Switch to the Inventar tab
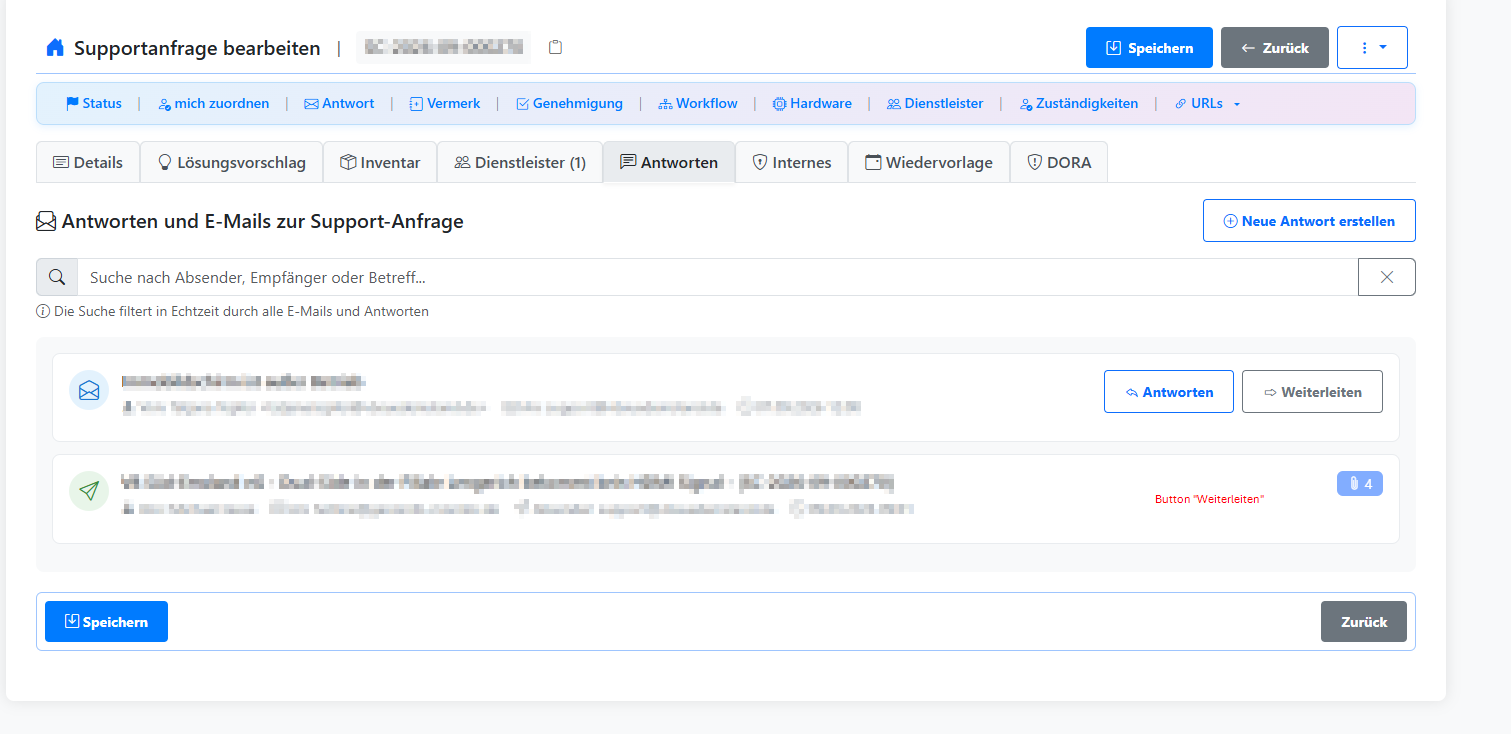Screen dimensions: 1511x734 coord(380,162)
